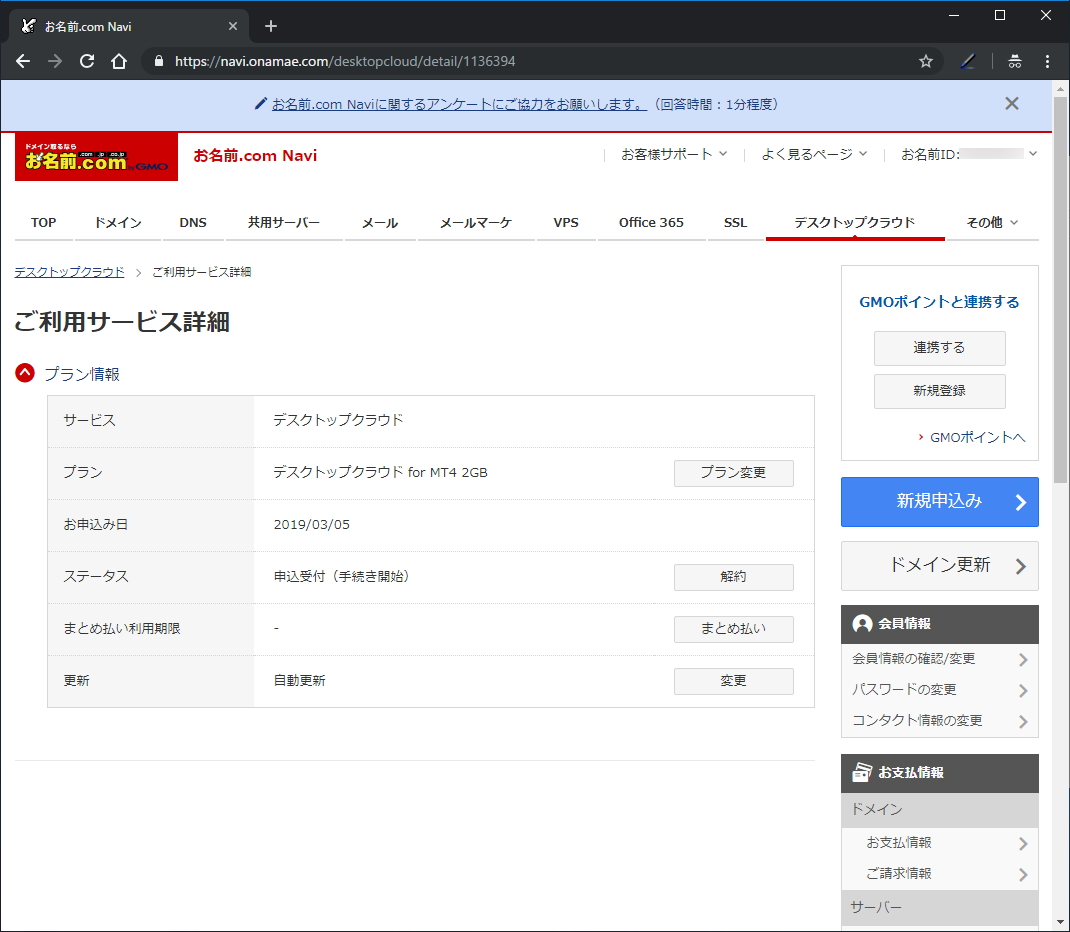Select the DNS tab
Image resolution: width=1070 pixels, height=932 pixels.
pos(193,222)
